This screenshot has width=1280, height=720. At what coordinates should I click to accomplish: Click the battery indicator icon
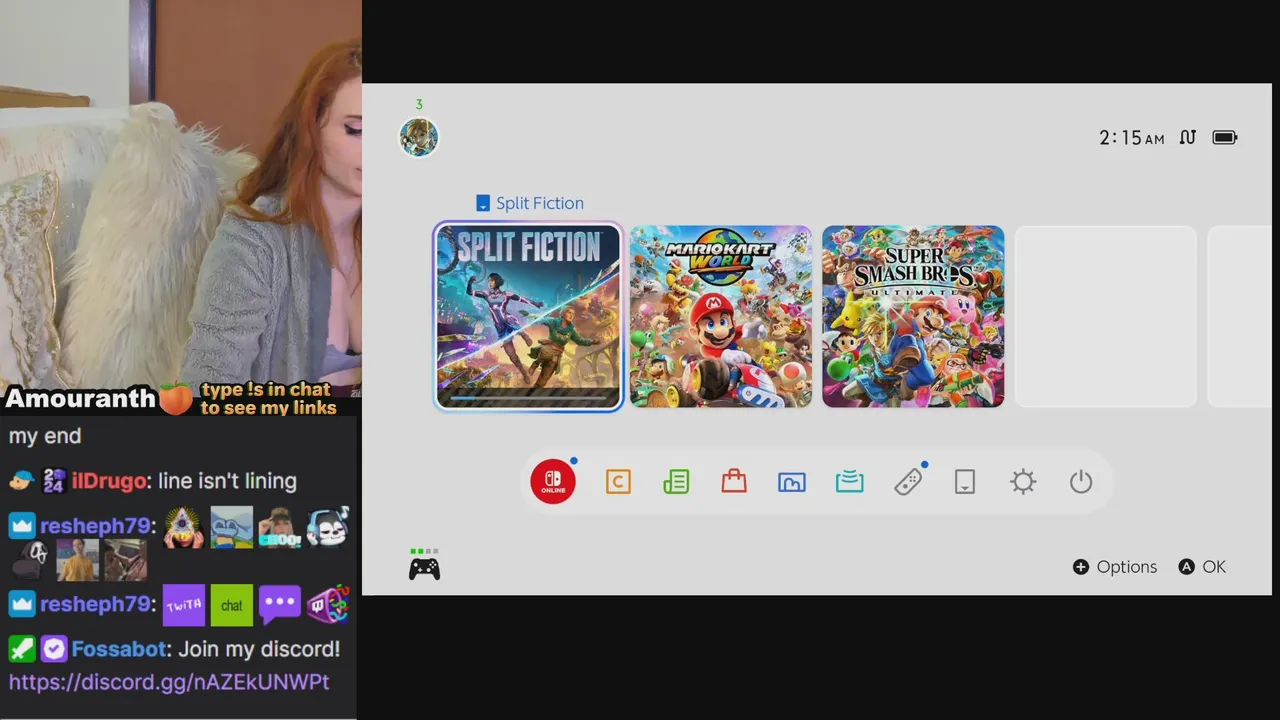pyautogui.click(x=1225, y=138)
